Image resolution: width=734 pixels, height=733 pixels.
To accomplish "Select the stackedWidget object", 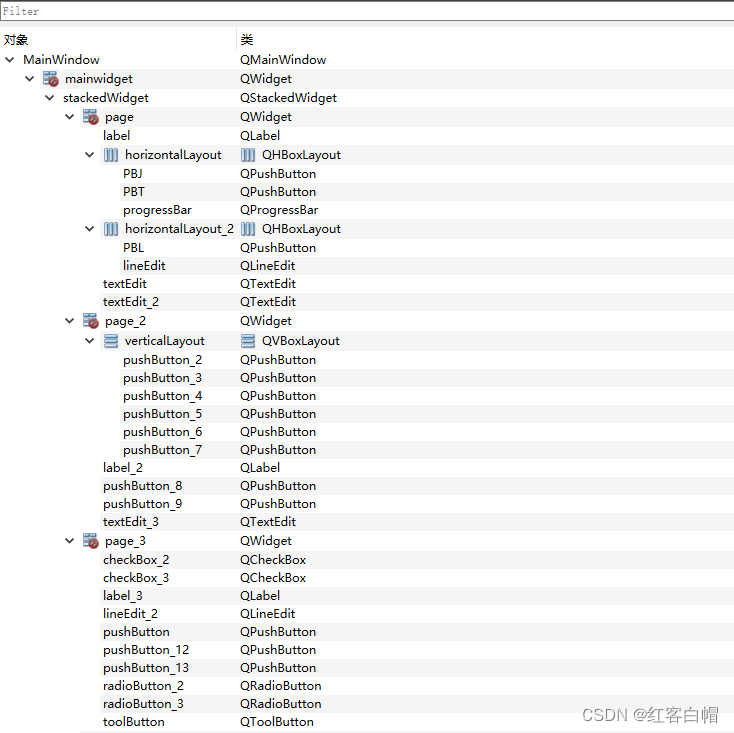I will 106,98.
